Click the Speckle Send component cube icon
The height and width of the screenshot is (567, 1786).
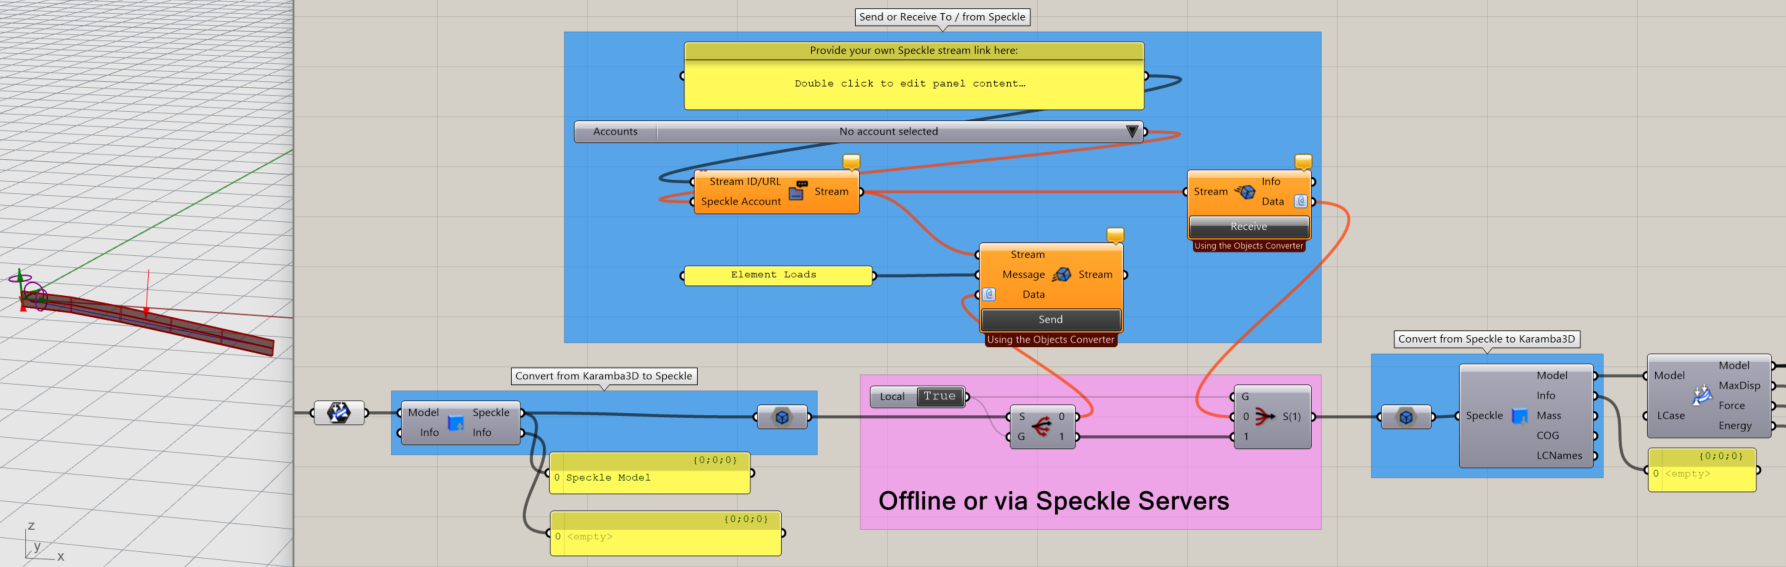pyautogui.click(x=1061, y=275)
